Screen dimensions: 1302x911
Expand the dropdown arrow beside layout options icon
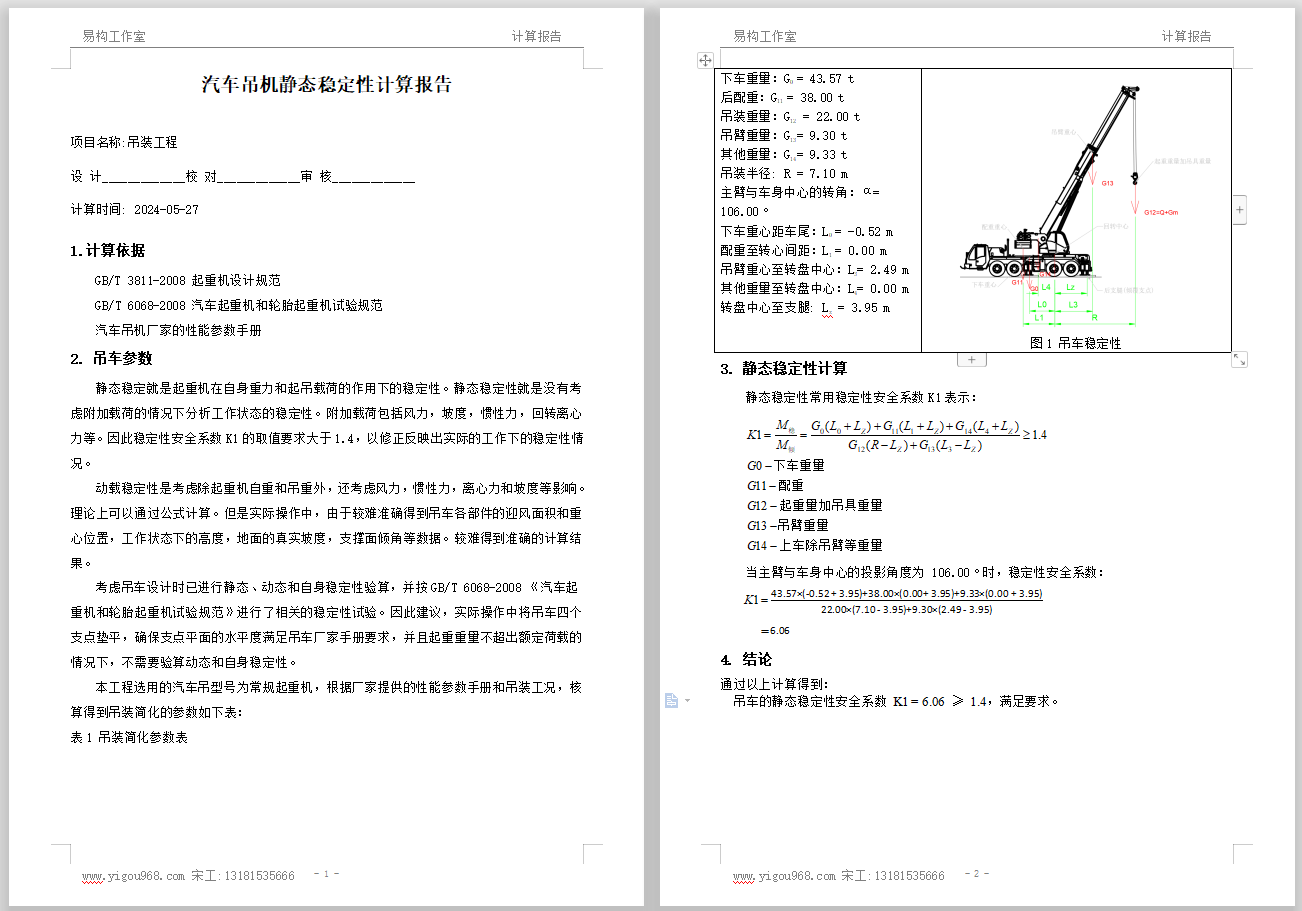click(687, 700)
